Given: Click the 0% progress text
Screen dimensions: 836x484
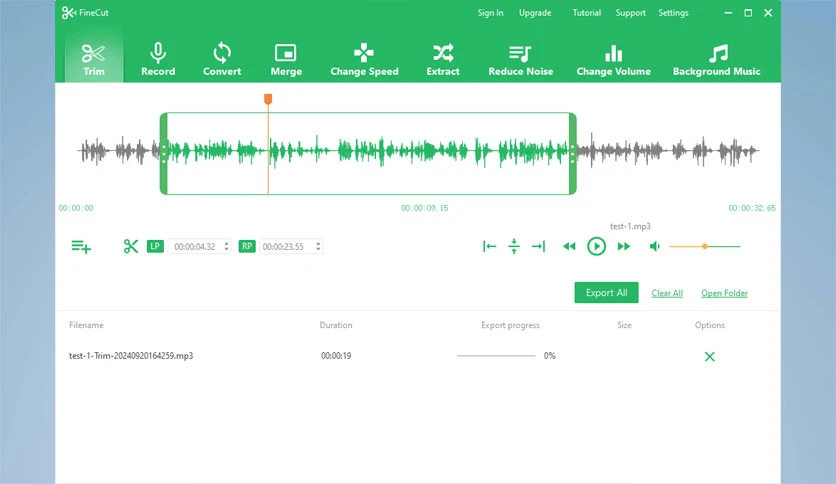Looking at the screenshot, I should [550, 356].
